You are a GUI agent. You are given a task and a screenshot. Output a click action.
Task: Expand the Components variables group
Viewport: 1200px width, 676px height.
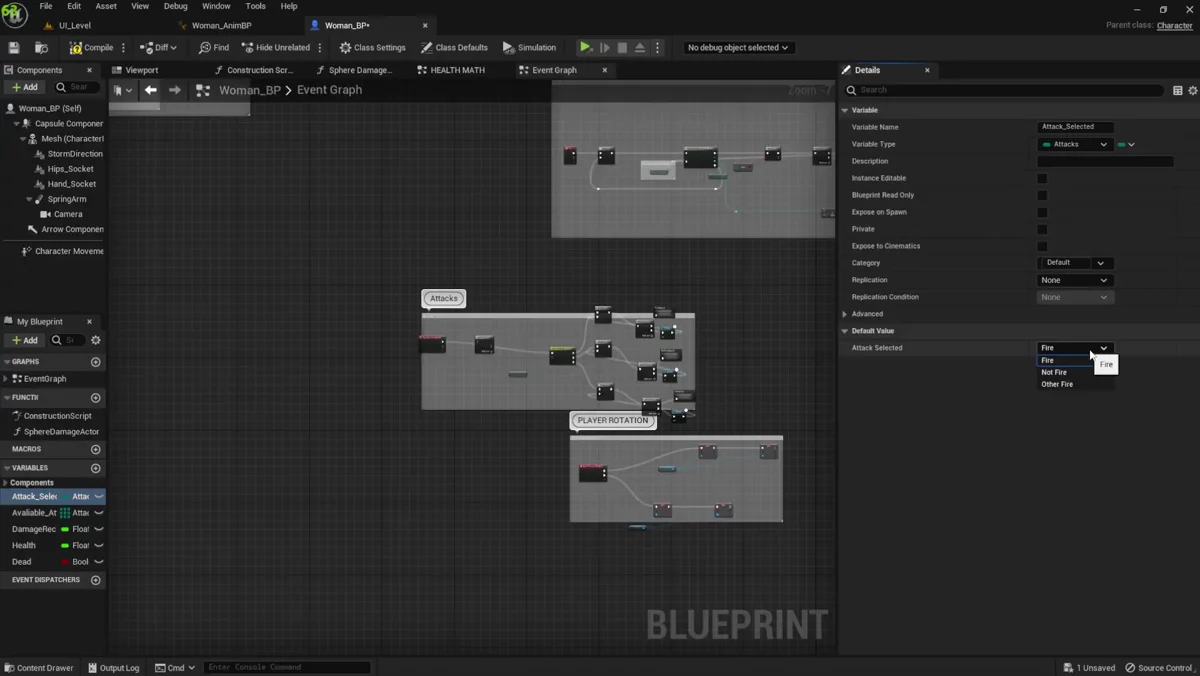5,483
